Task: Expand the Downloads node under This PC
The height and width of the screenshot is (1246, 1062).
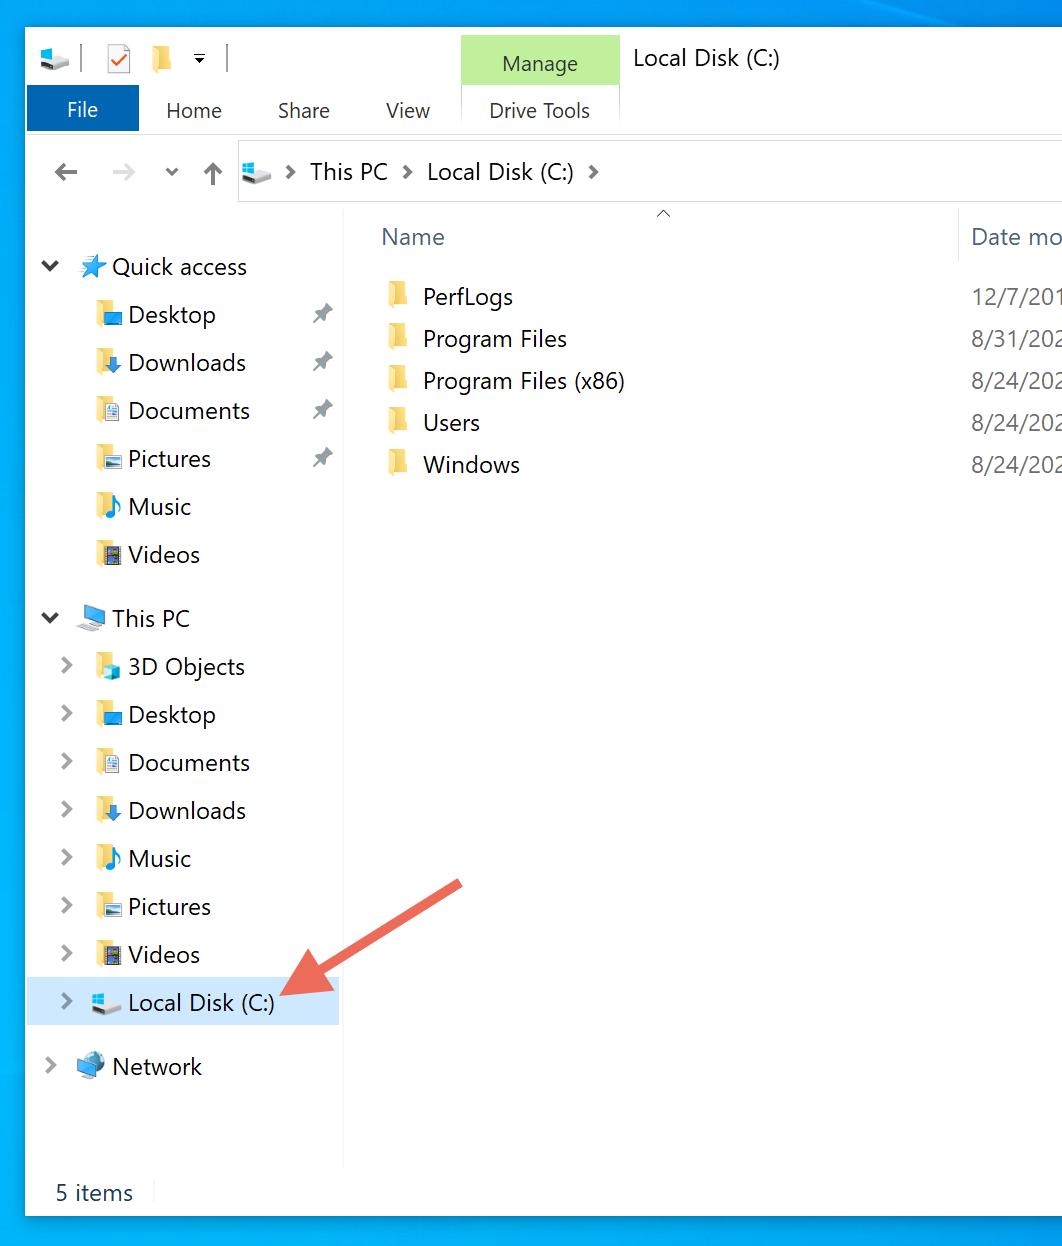Action: 67,809
